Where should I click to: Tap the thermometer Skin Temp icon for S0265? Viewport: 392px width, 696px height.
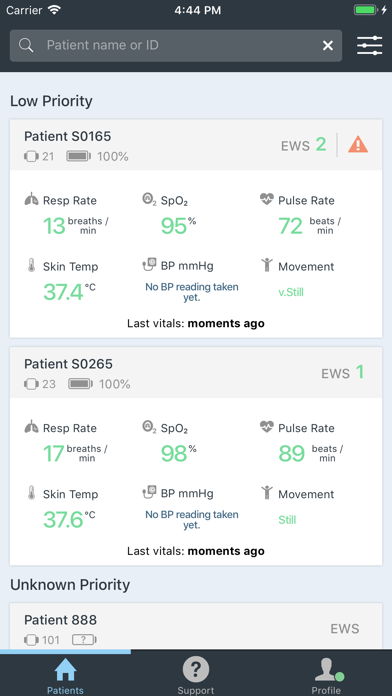pos(31,493)
